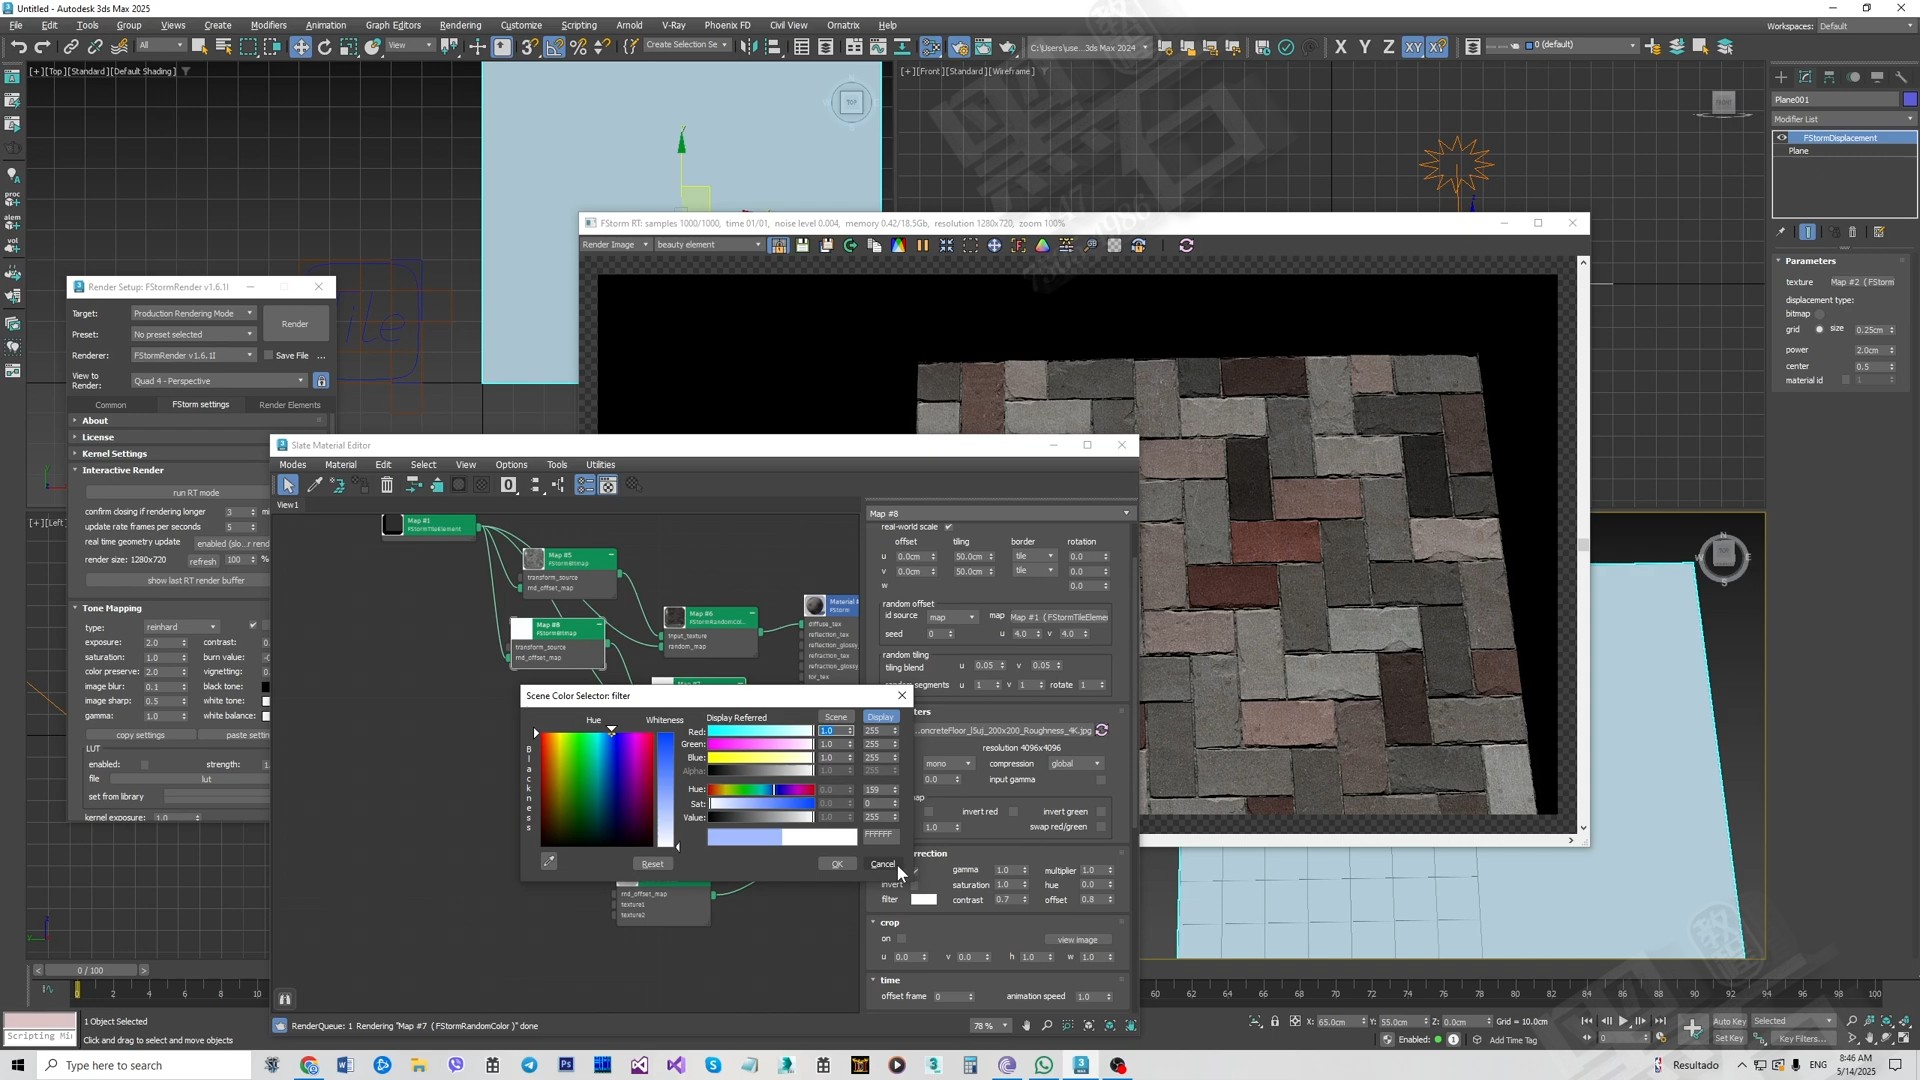The image size is (1920, 1080).
Task: Open the Modifier List dropdown
Action: (x=1844, y=119)
